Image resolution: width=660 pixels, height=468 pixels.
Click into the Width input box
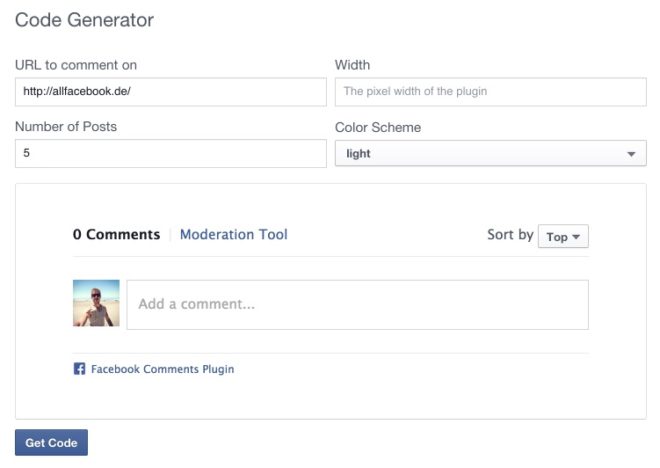pyautogui.click(x=490, y=92)
